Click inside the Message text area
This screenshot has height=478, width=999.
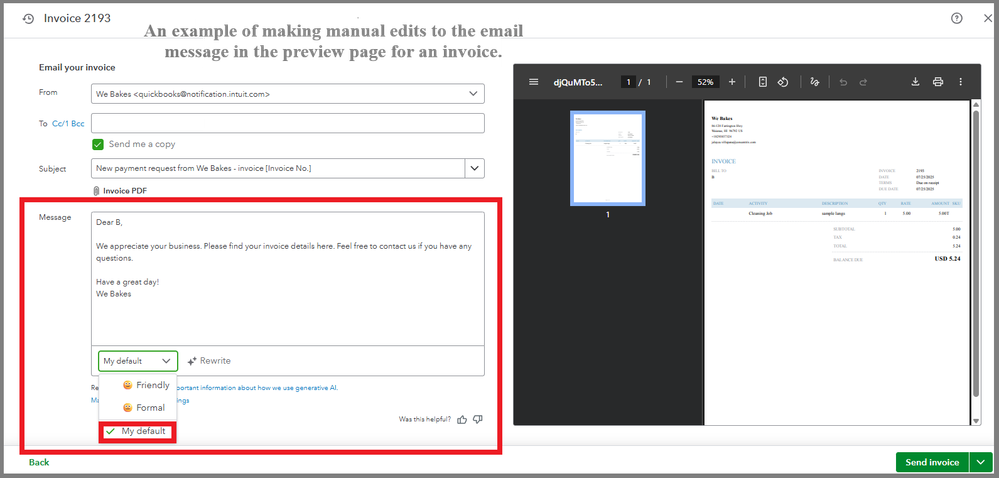coord(287,279)
